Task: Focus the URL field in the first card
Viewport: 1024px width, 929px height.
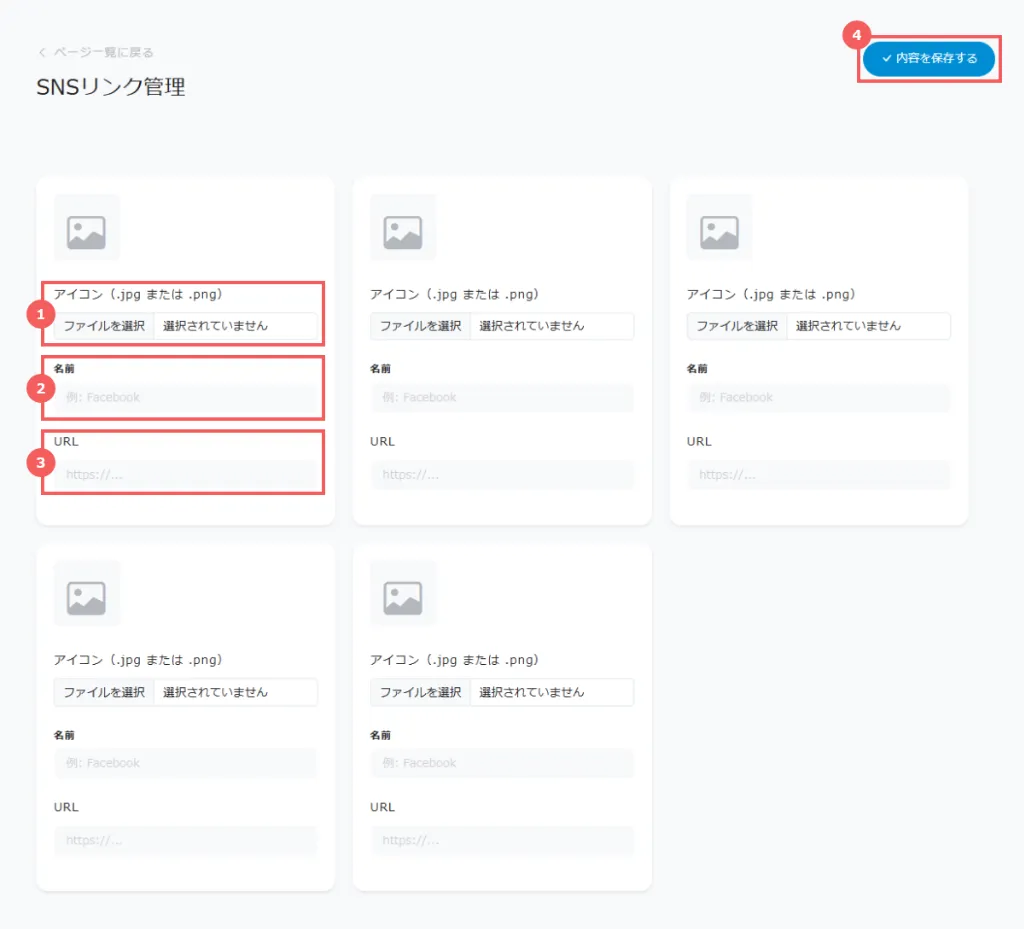Action: (x=185, y=475)
